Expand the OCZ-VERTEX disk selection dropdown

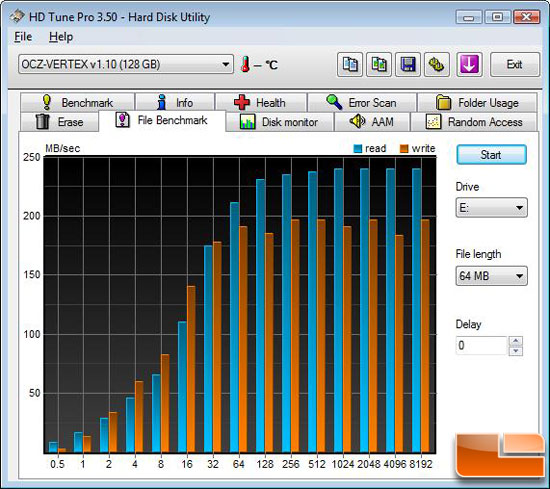[126, 64]
